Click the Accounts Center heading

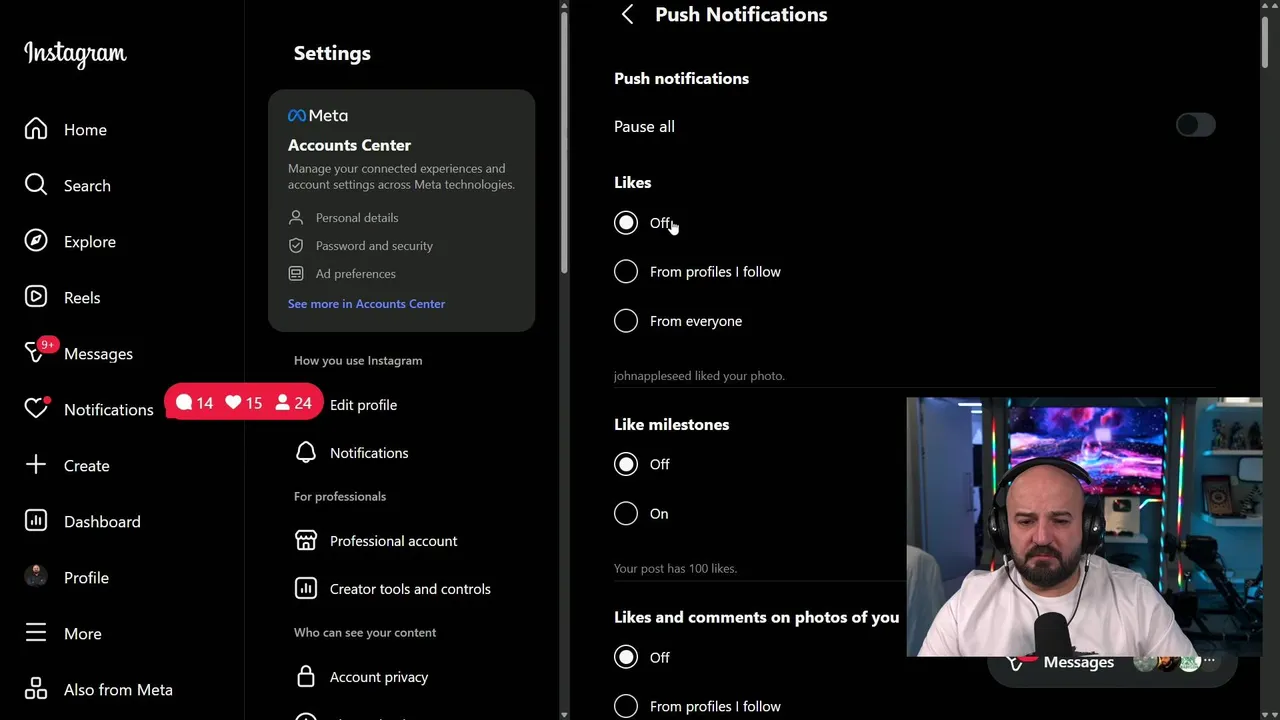[x=349, y=145]
